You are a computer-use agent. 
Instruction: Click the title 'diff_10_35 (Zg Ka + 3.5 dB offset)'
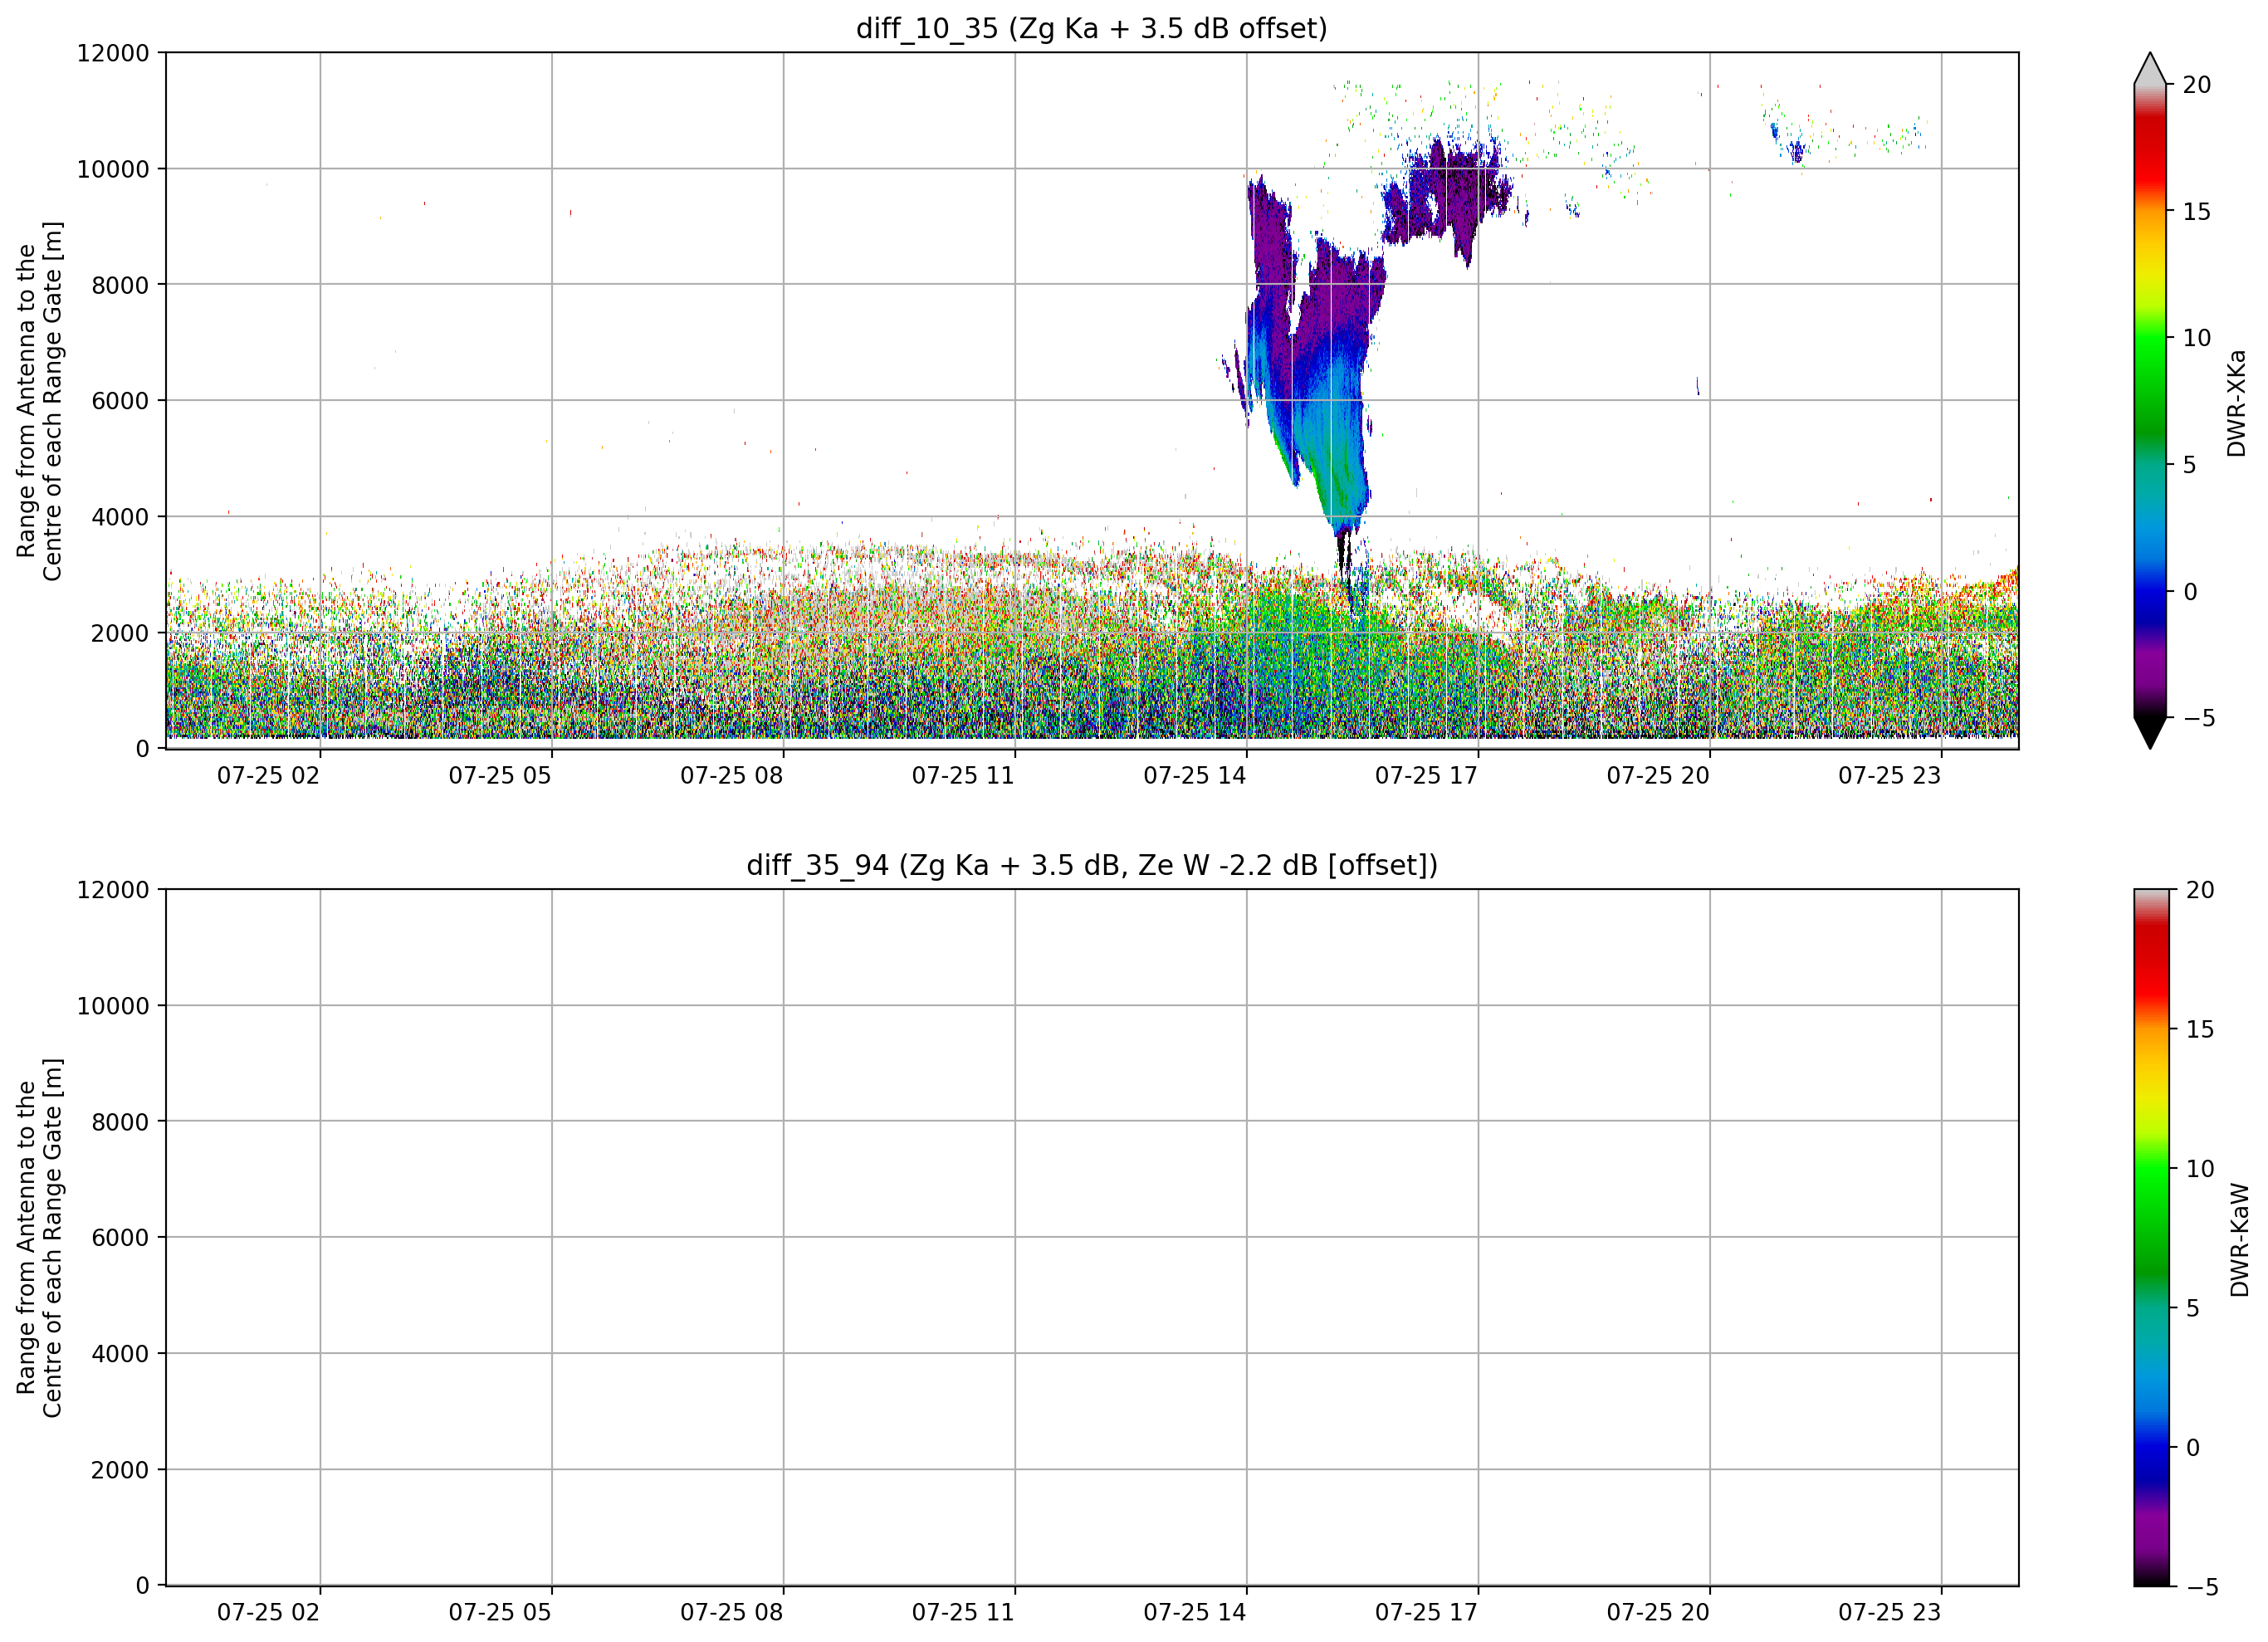tap(1092, 28)
